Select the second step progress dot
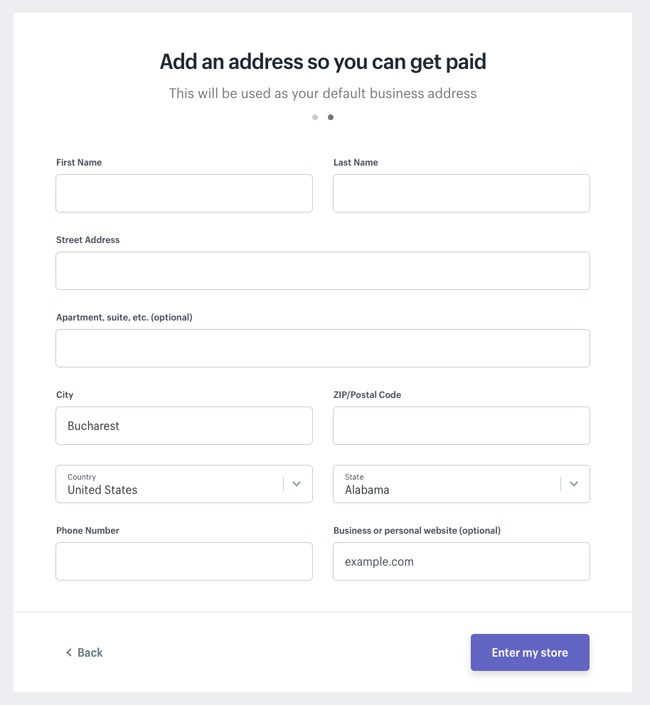This screenshot has height=705, width=650. 330,117
